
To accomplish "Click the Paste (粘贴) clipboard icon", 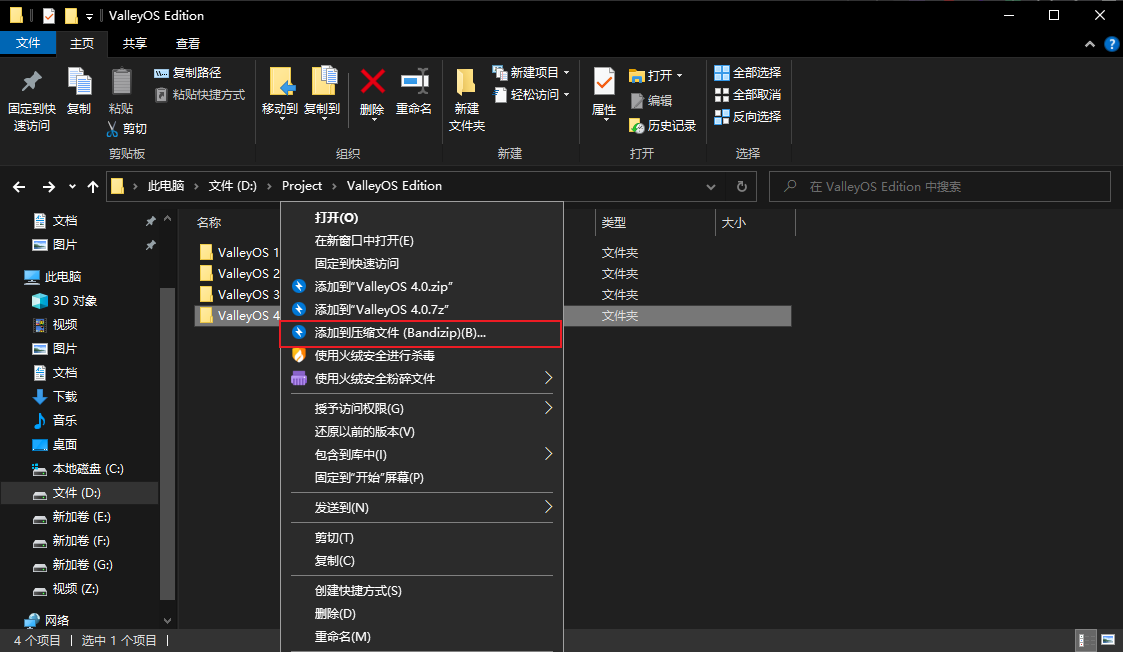I will [121, 82].
